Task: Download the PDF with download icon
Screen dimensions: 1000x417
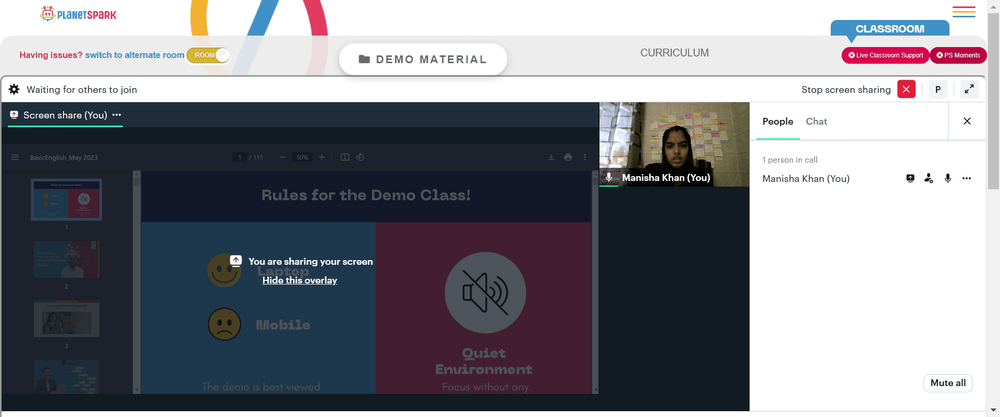Action: click(x=551, y=157)
